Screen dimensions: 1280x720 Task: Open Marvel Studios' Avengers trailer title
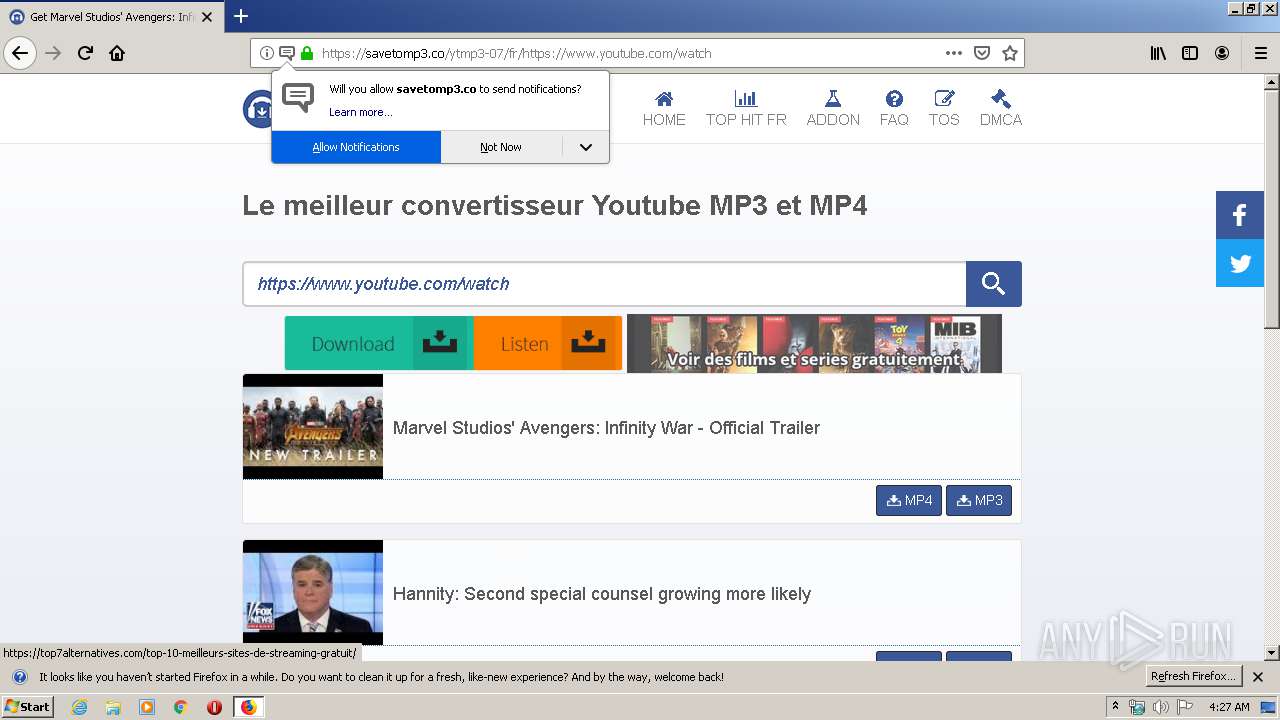click(x=606, y=428)
